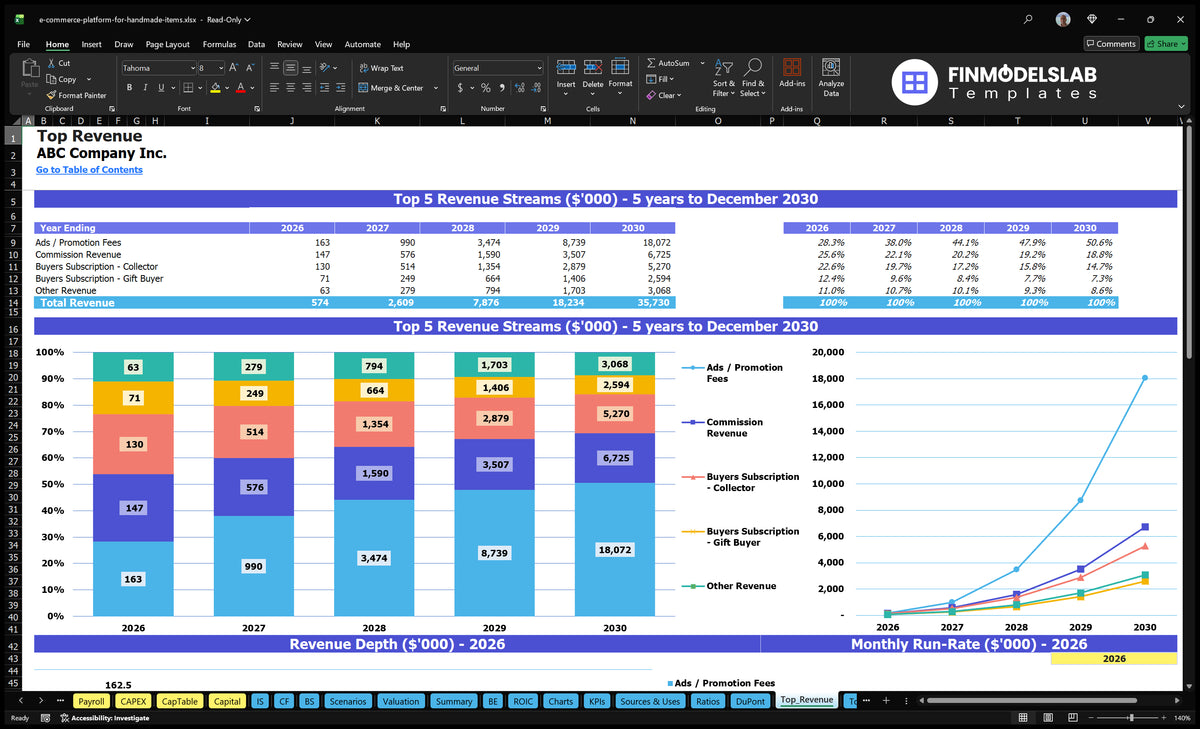The height and width of the screenshot is (729, 1200).
Task: Click the AutoSum sigma icon
Action: pos(651,63)
